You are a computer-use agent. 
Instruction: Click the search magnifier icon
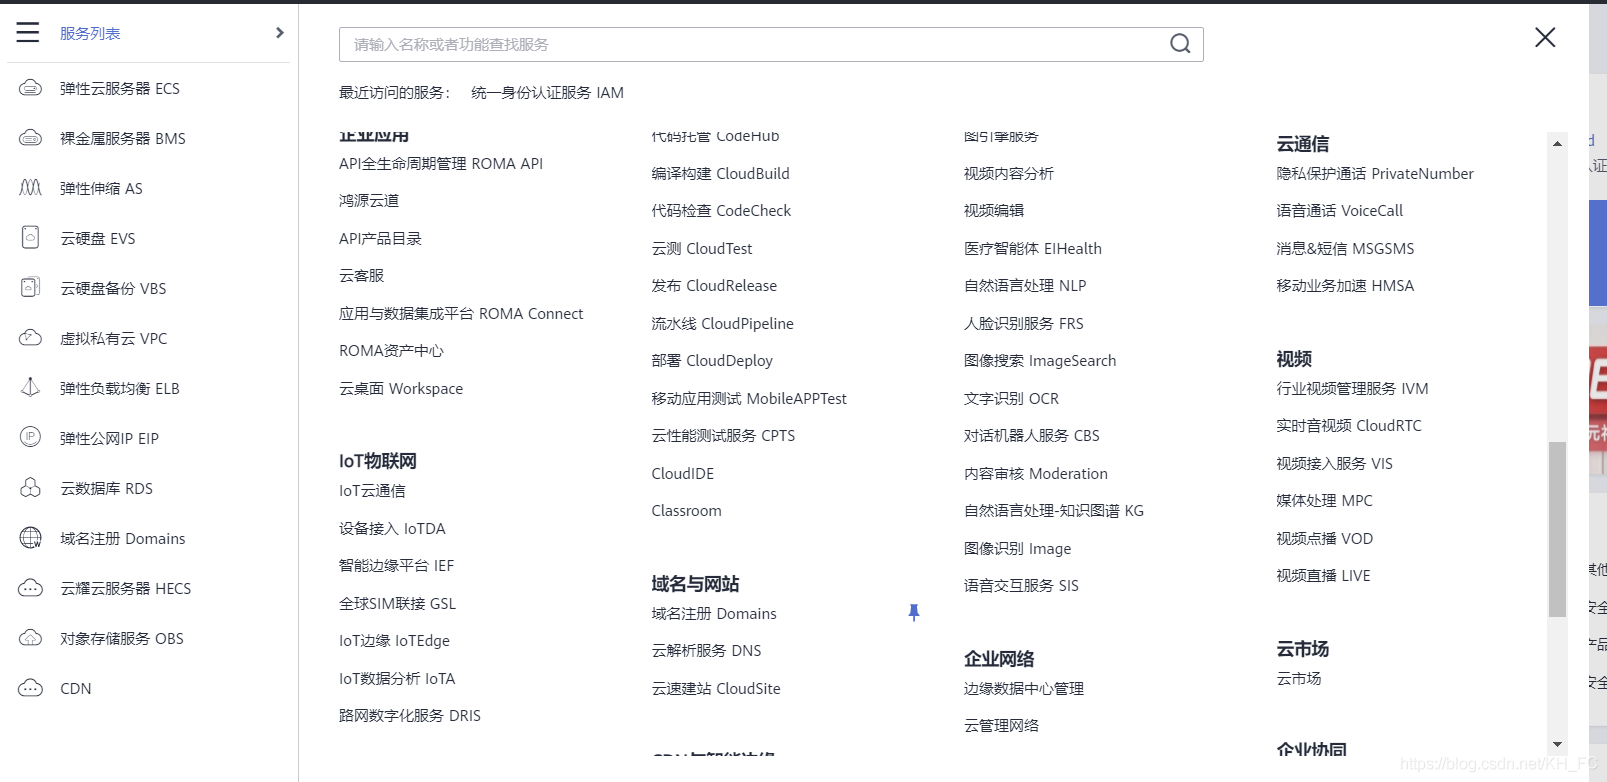(1180, 44)
